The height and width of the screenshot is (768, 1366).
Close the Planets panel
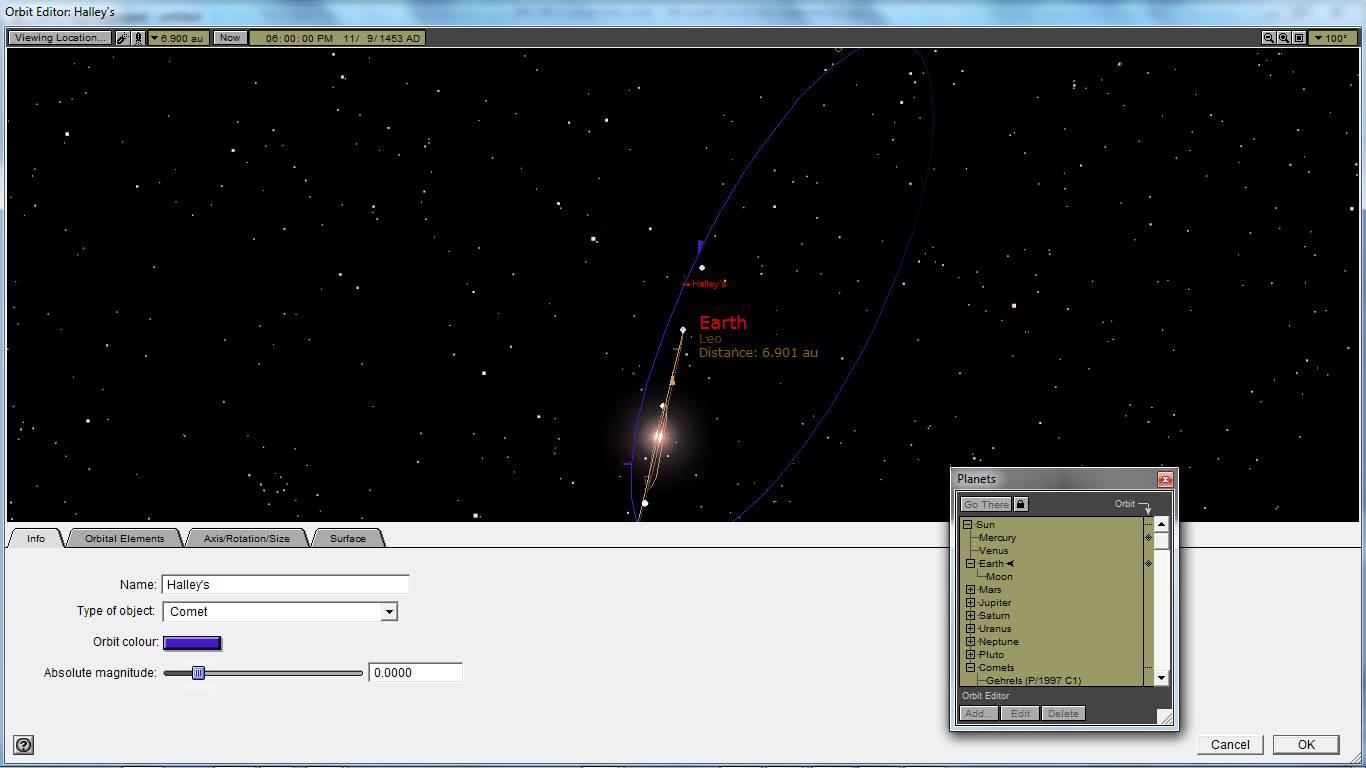click(x=1165, y=479)
